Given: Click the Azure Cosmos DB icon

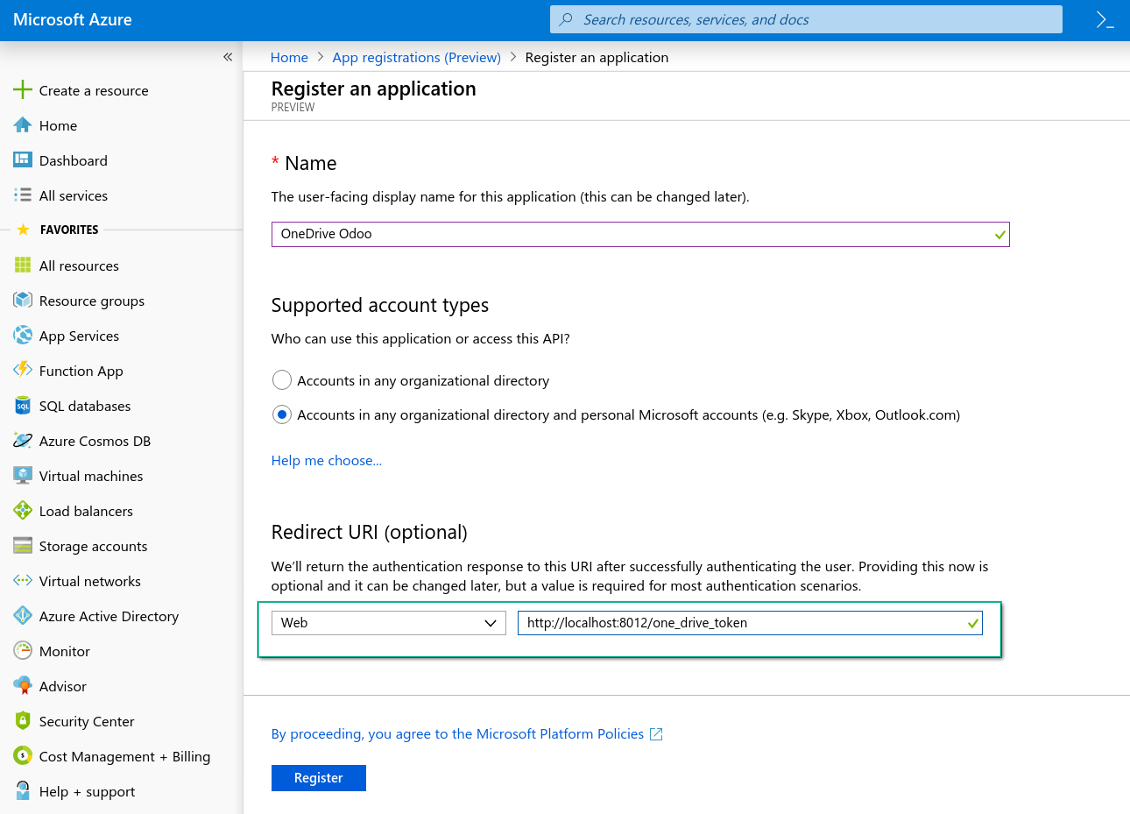Looking at the screenshot, I should (22, 441).
